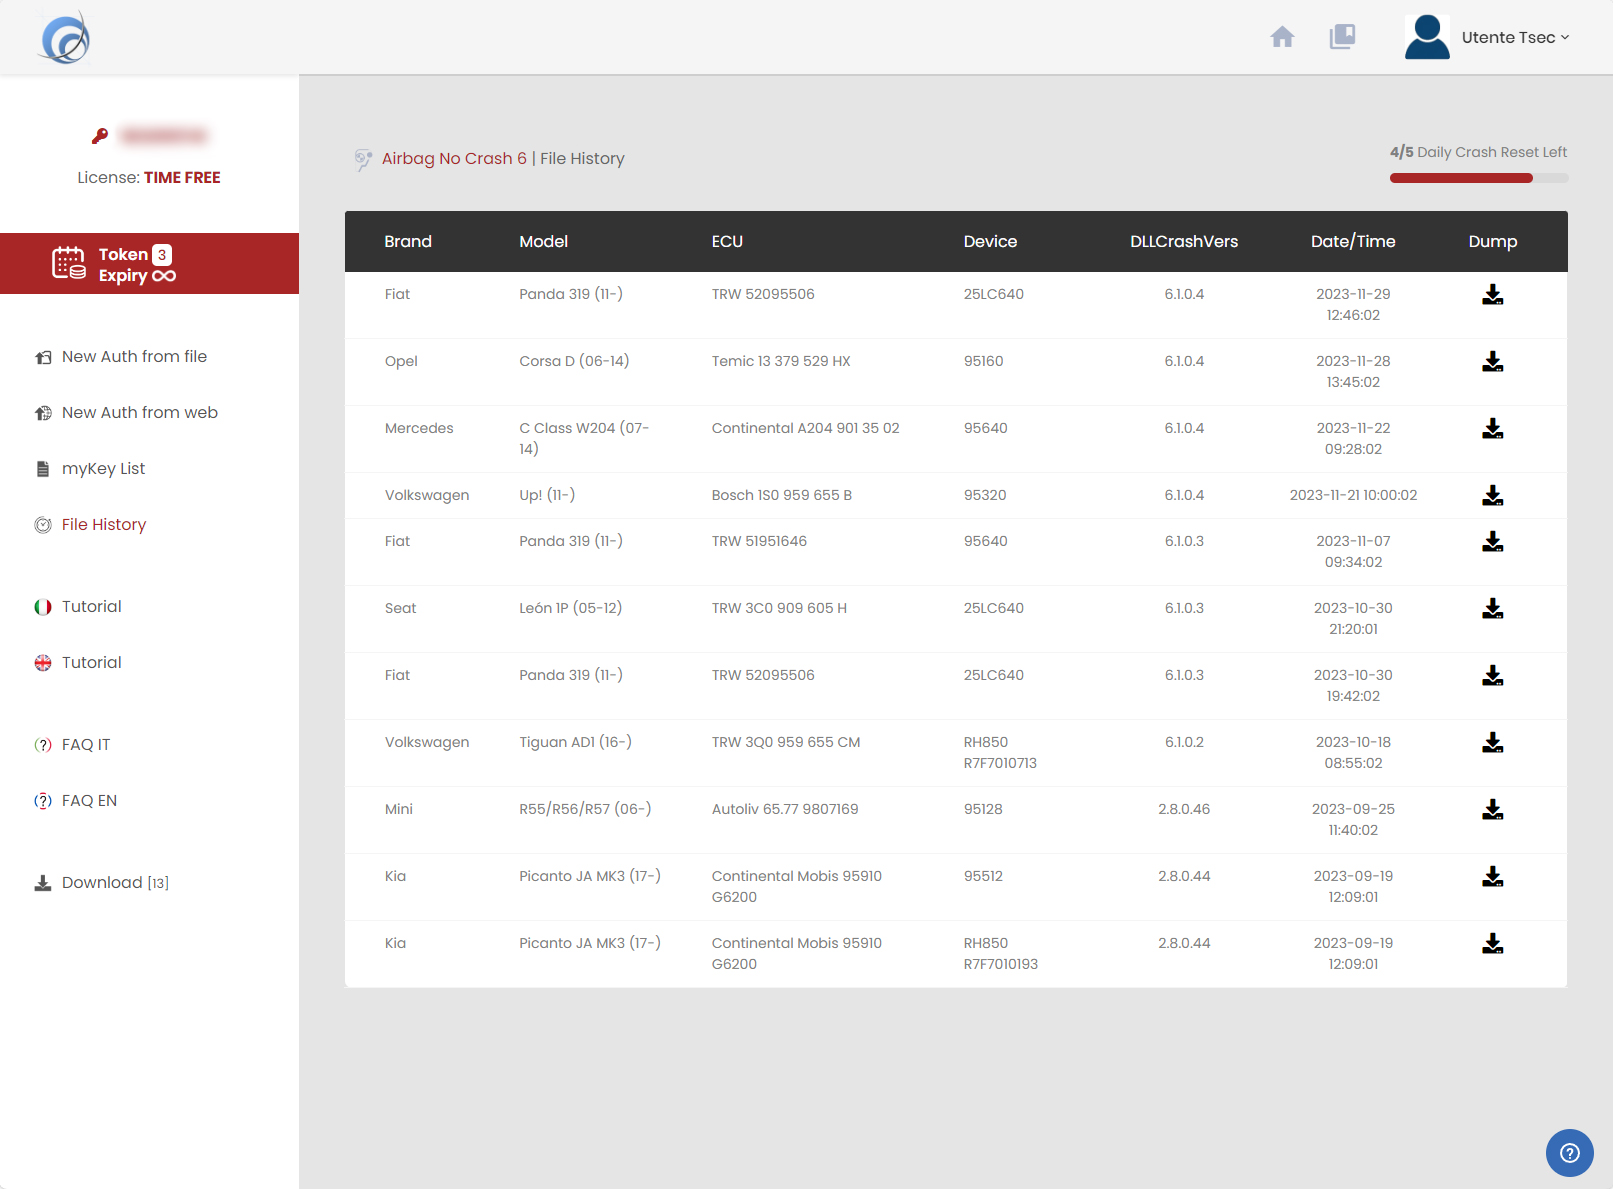Open the blue help question mark button
Viewport: 1613px width, 1189px height.
1569,1153
